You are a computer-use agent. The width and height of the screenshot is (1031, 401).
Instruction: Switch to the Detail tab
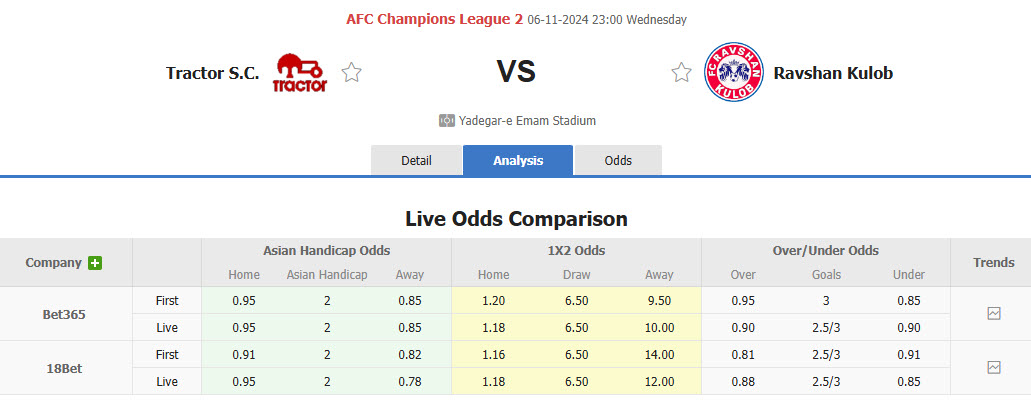tap(416, 160)
